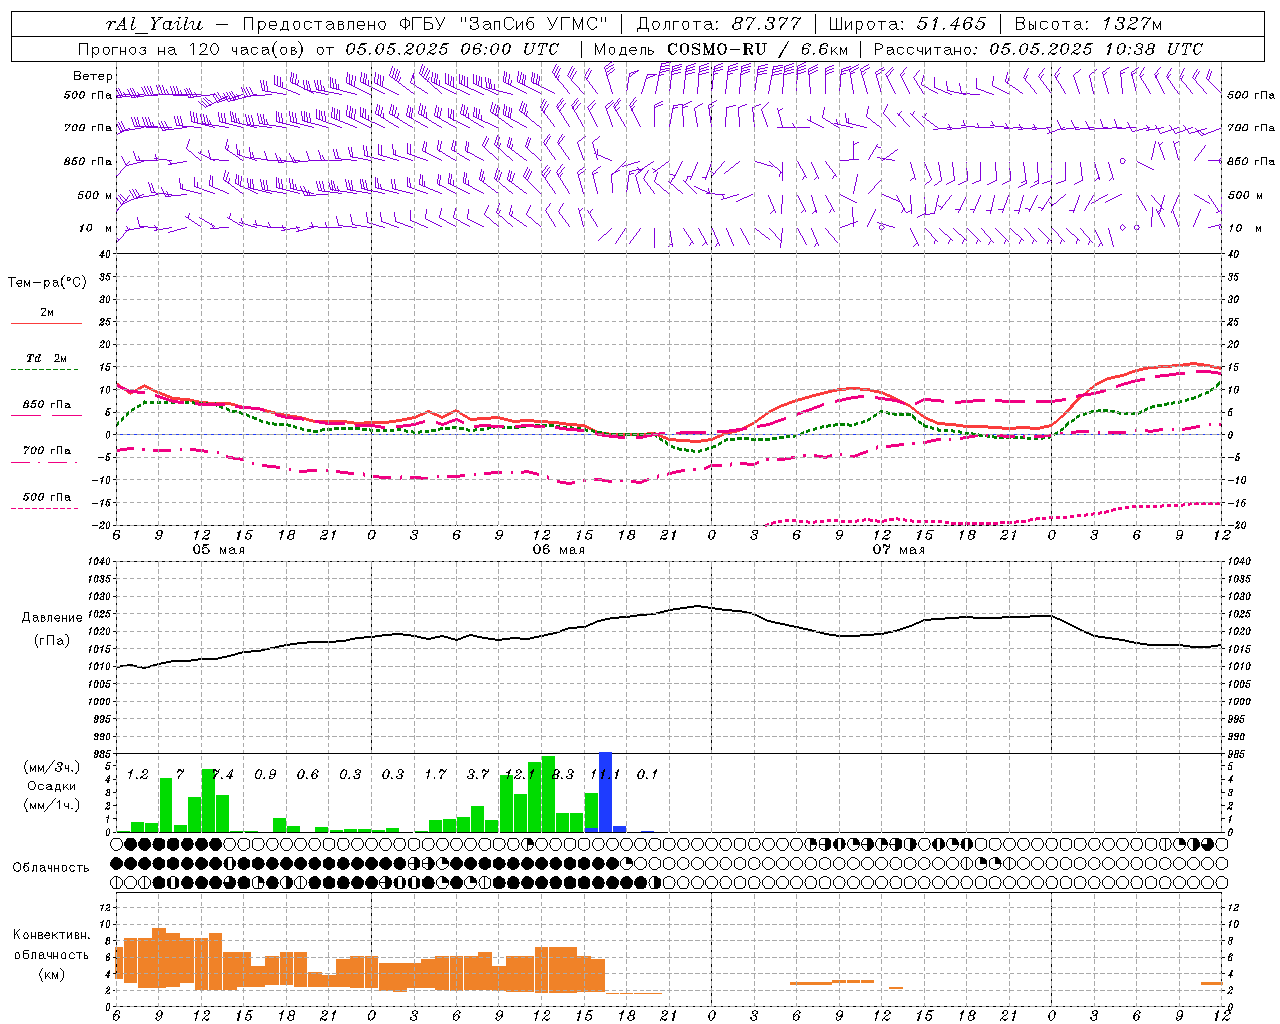1280x1024 pixels.
Task: Click the Td 2м dew point legend entry
Action: click(47, 358)
